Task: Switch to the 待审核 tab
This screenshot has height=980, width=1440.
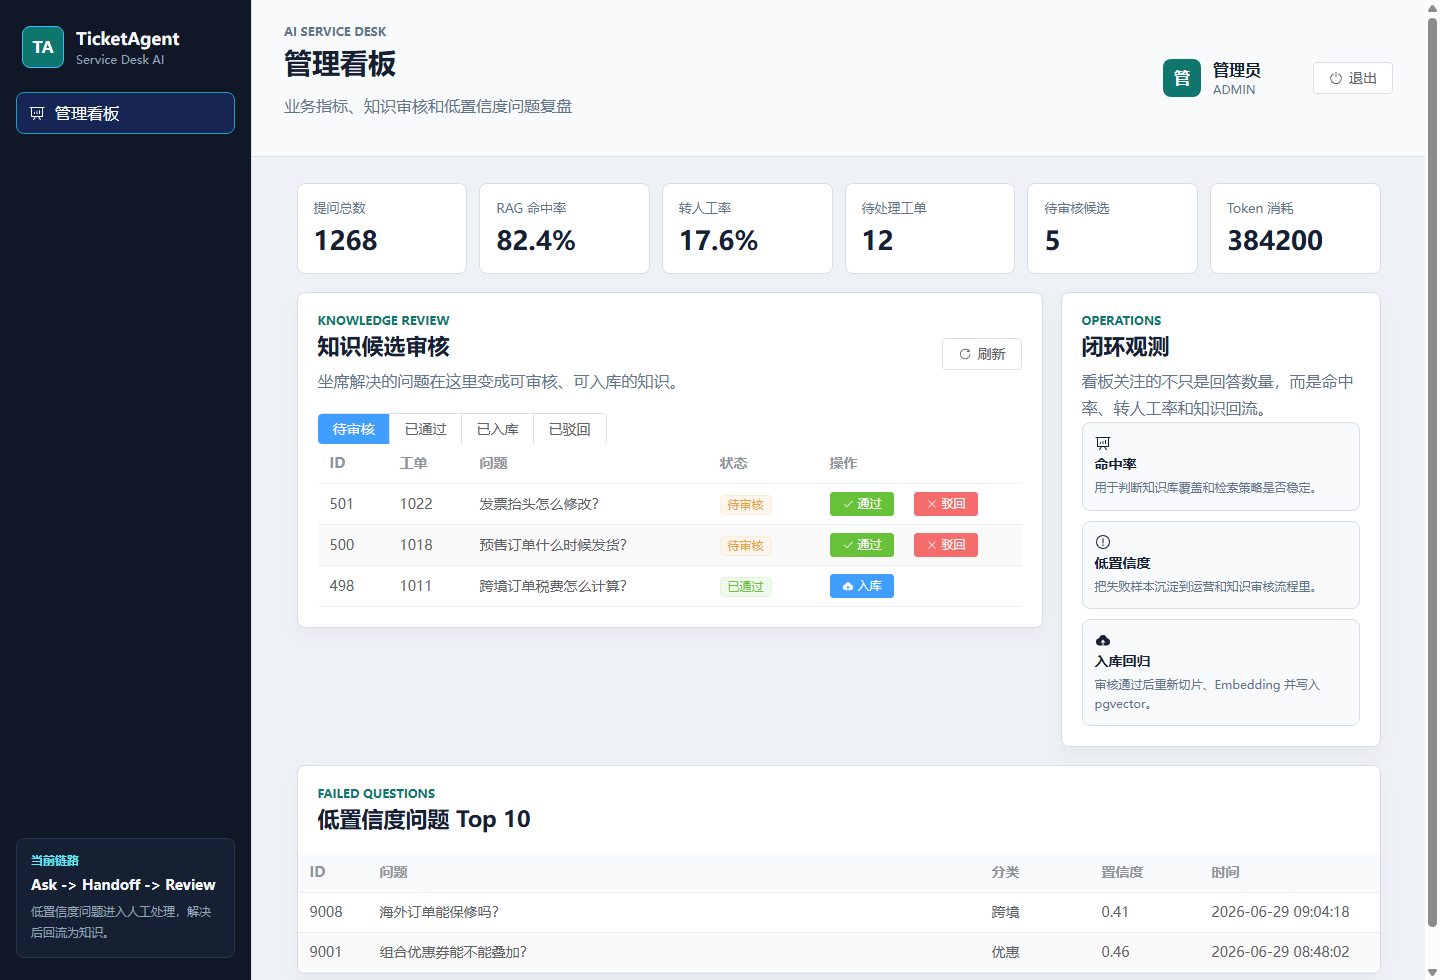Action: coord(354,429)
